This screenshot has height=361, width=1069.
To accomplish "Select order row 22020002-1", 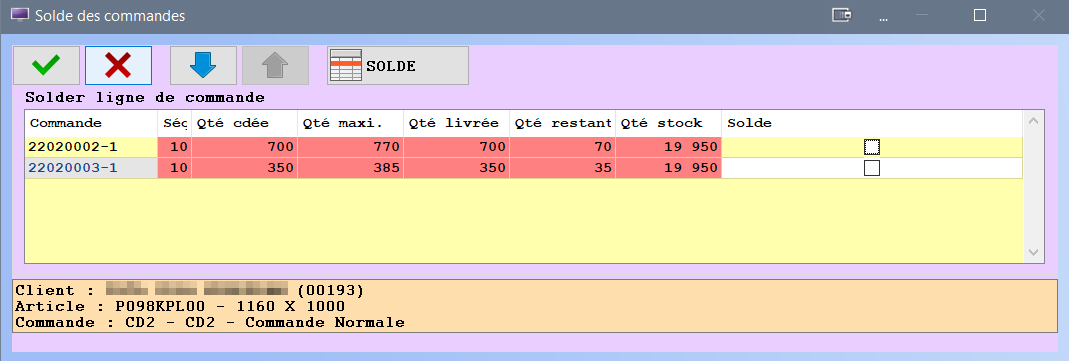I will click(524, 147).
